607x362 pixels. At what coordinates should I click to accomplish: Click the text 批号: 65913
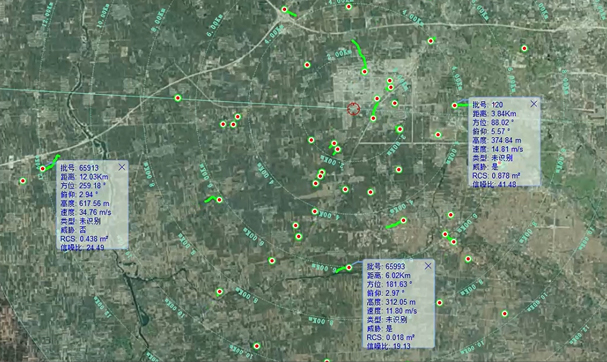click(x=79, y=168)
